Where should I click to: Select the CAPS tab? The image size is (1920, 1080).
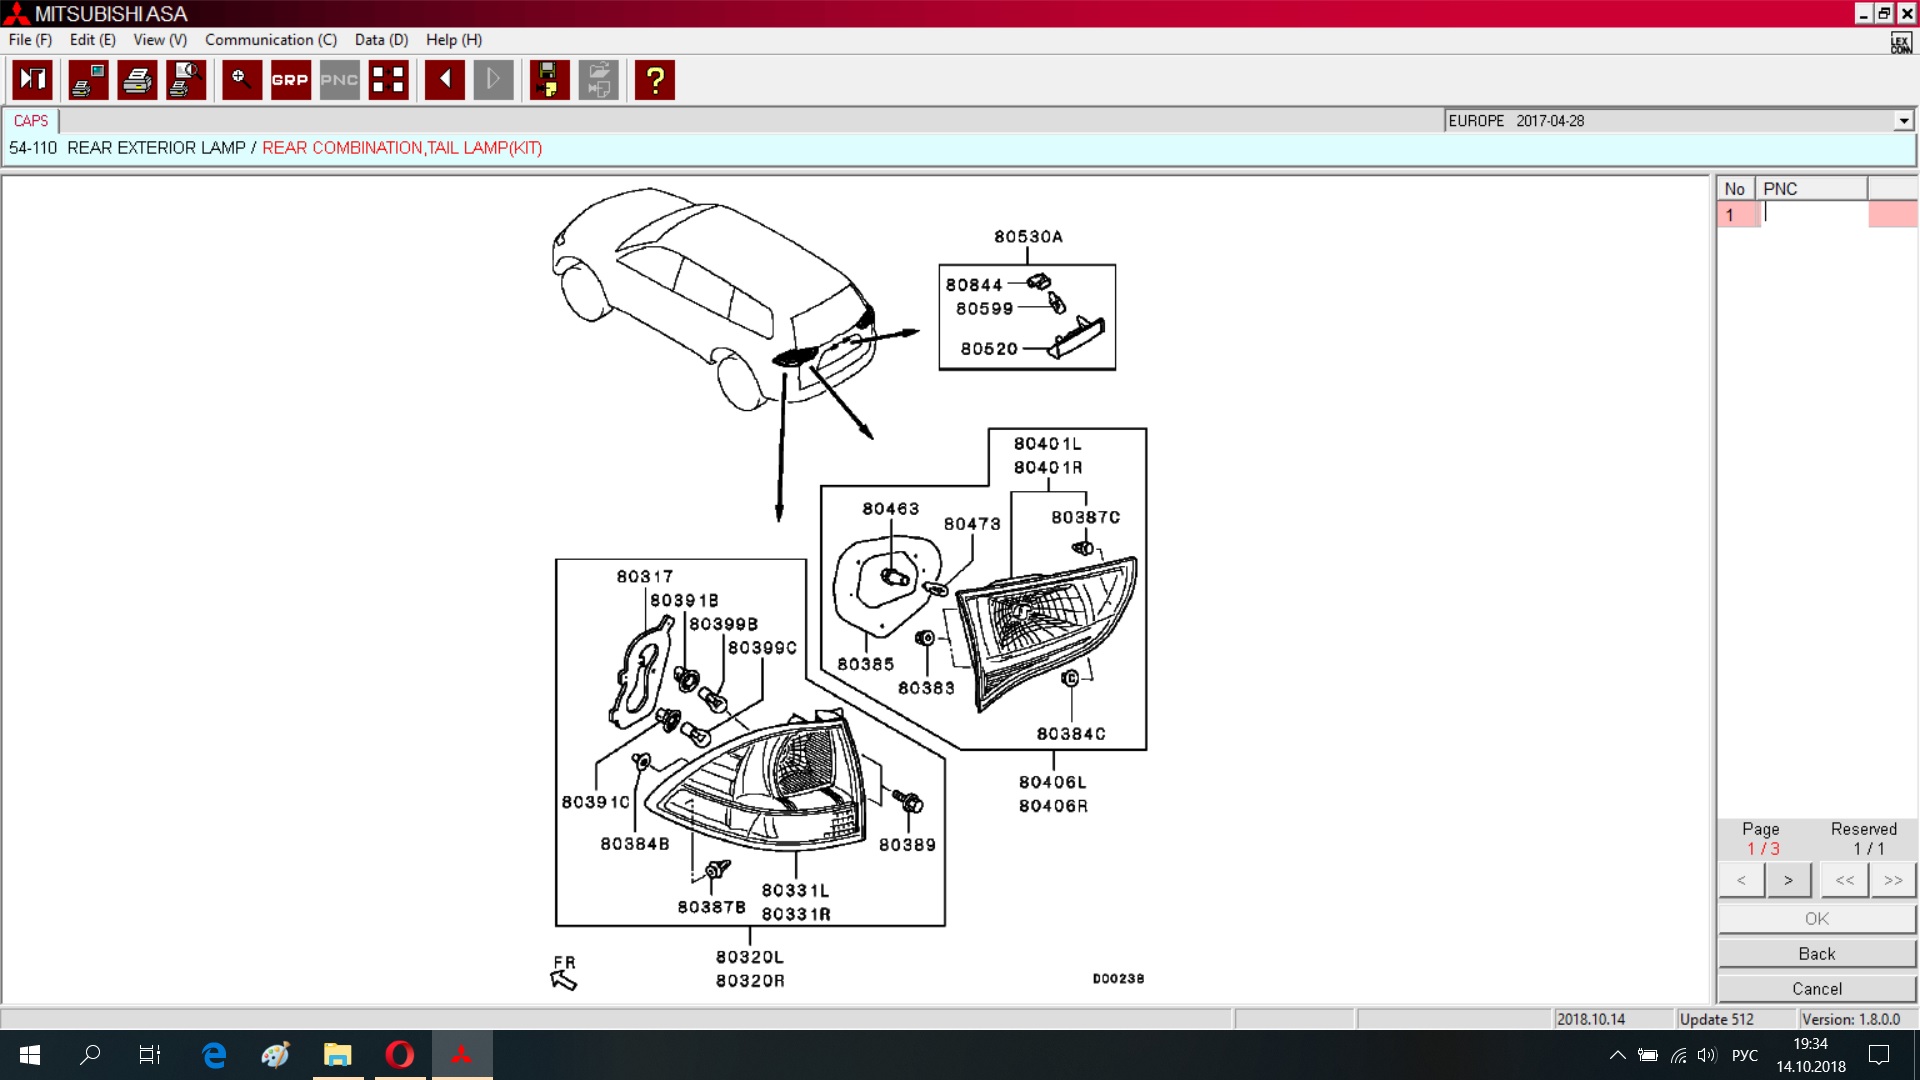31,121
